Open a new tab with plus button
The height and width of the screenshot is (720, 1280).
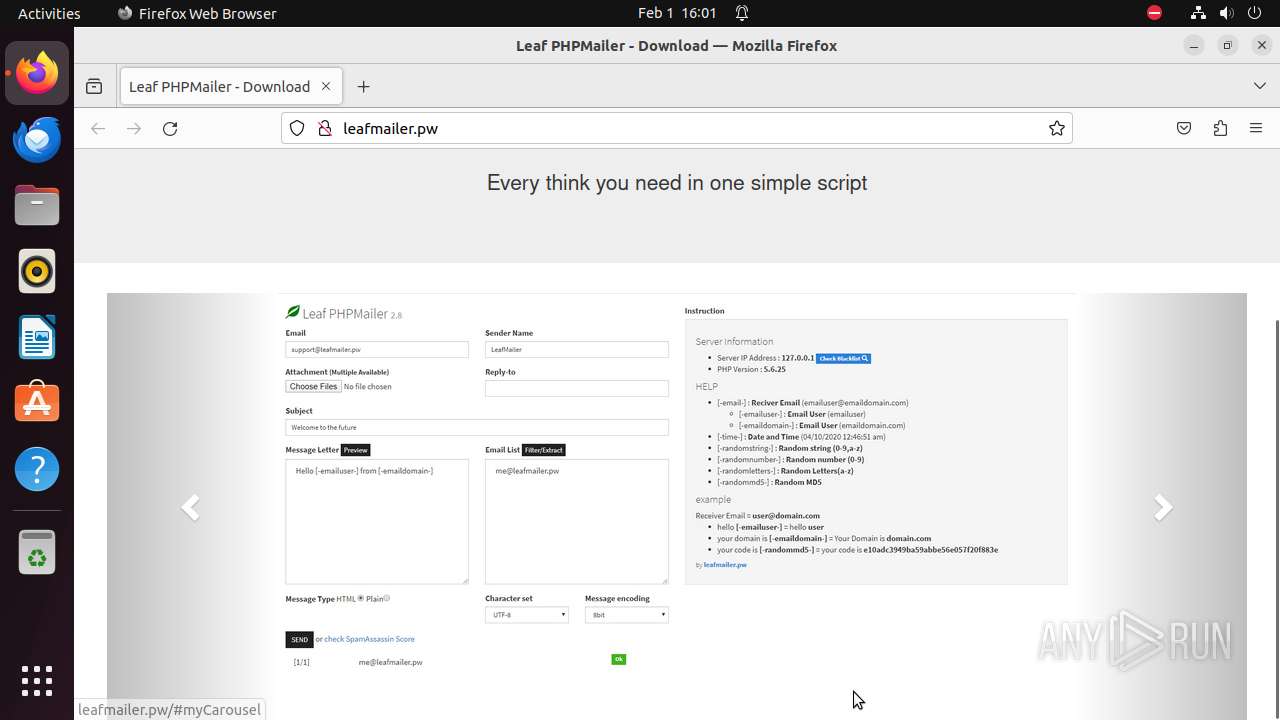[x=363, y=86]
